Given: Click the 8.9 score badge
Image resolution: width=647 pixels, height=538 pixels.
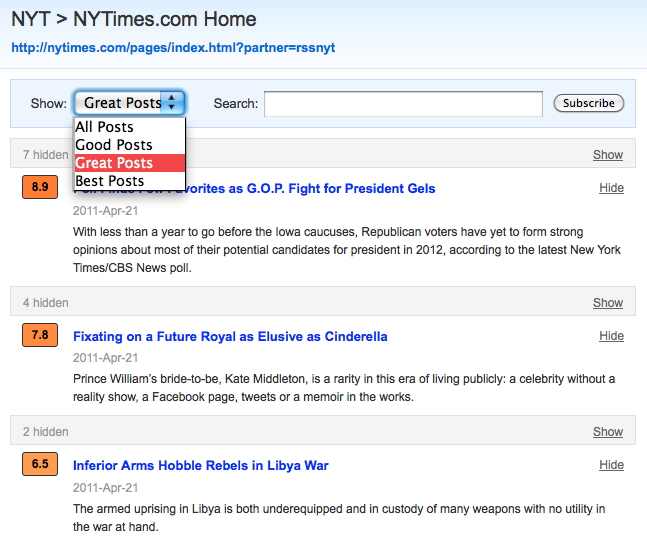Looking at the screenshot, I should pyautogui.click(x=40, y=187).
